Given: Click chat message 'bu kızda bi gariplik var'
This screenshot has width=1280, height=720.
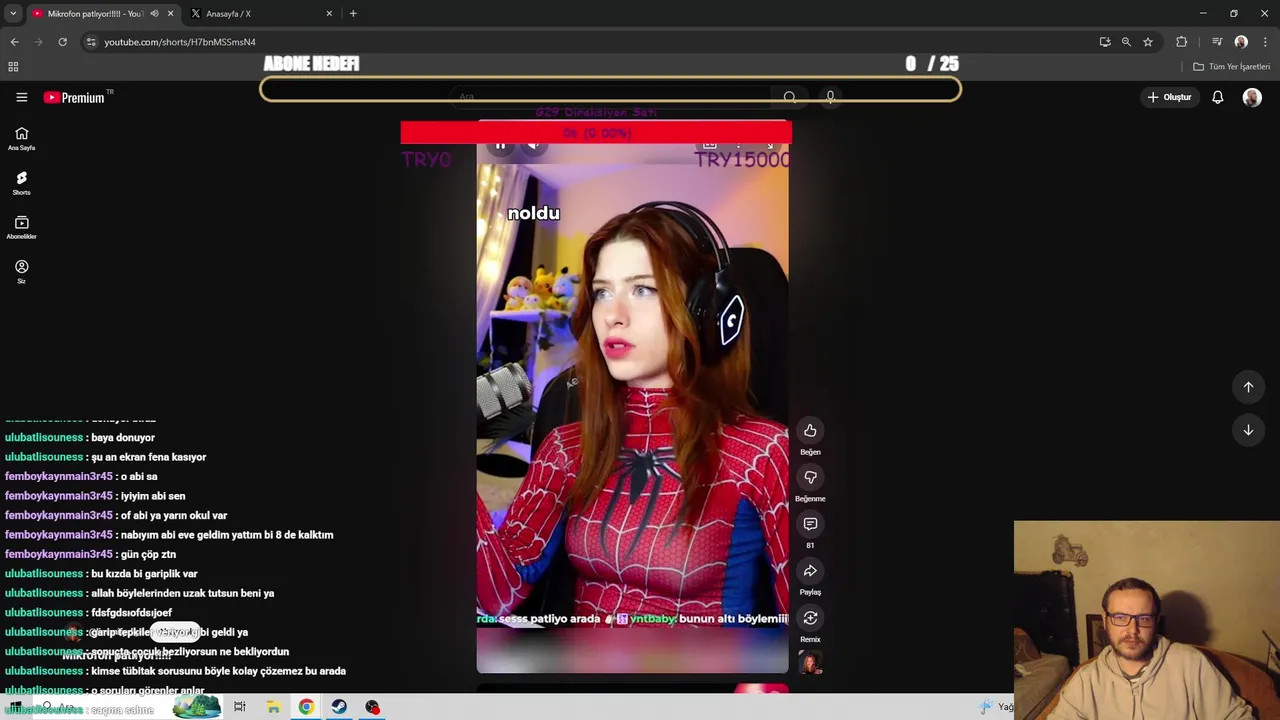Looking at the screenshot, I should point(144,574).
